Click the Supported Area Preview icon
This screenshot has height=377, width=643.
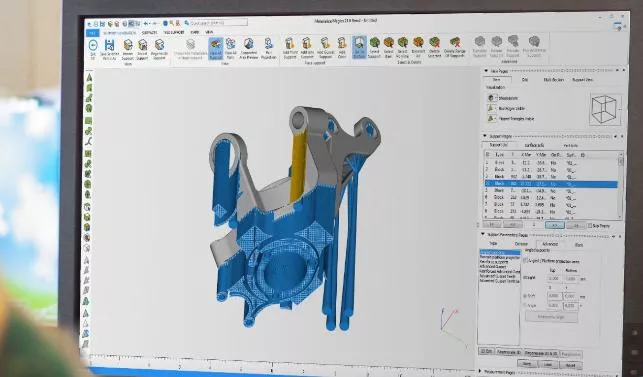point(249,49)
